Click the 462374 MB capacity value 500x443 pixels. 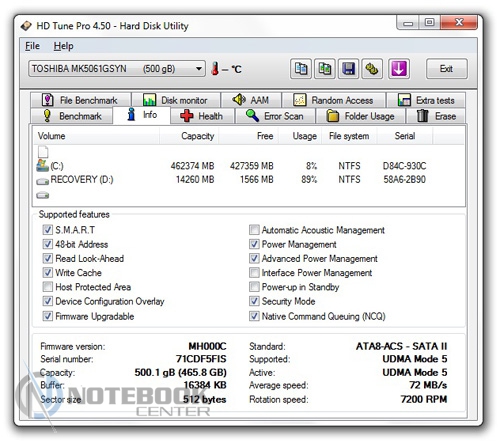pyautogui.click(x=192, y=166)
